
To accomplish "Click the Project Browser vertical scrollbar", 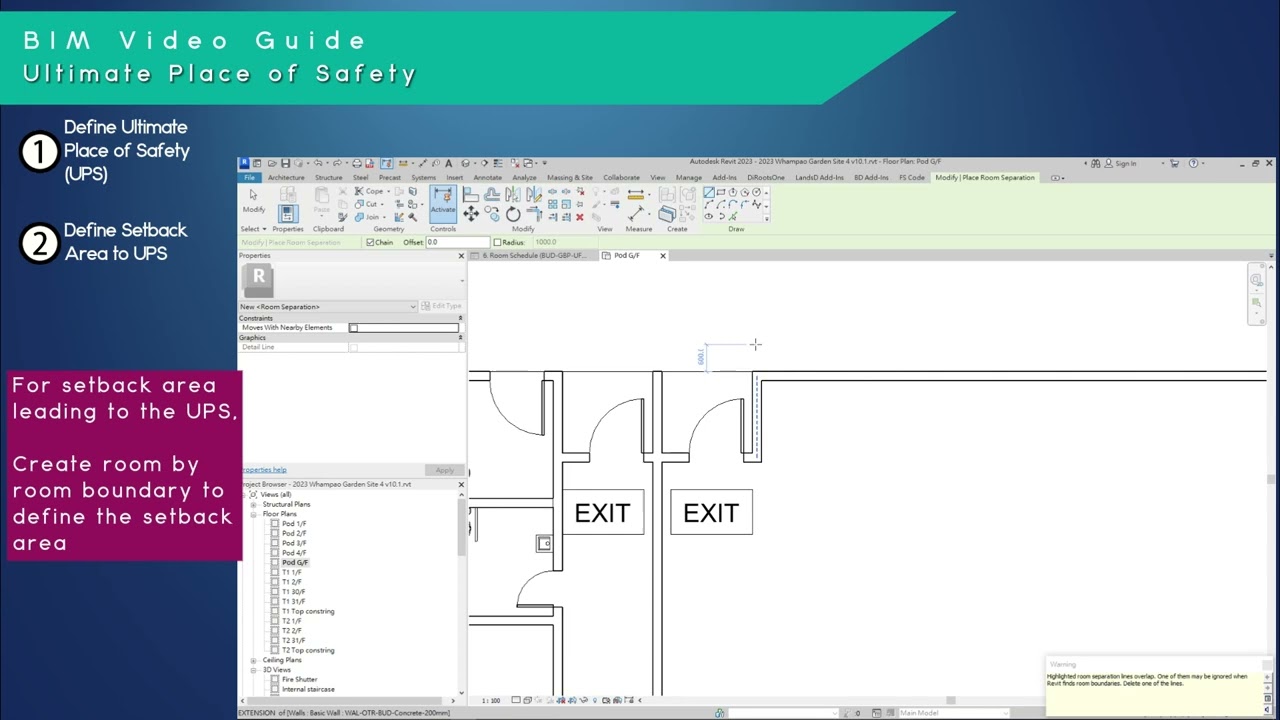I will point(461,527).
